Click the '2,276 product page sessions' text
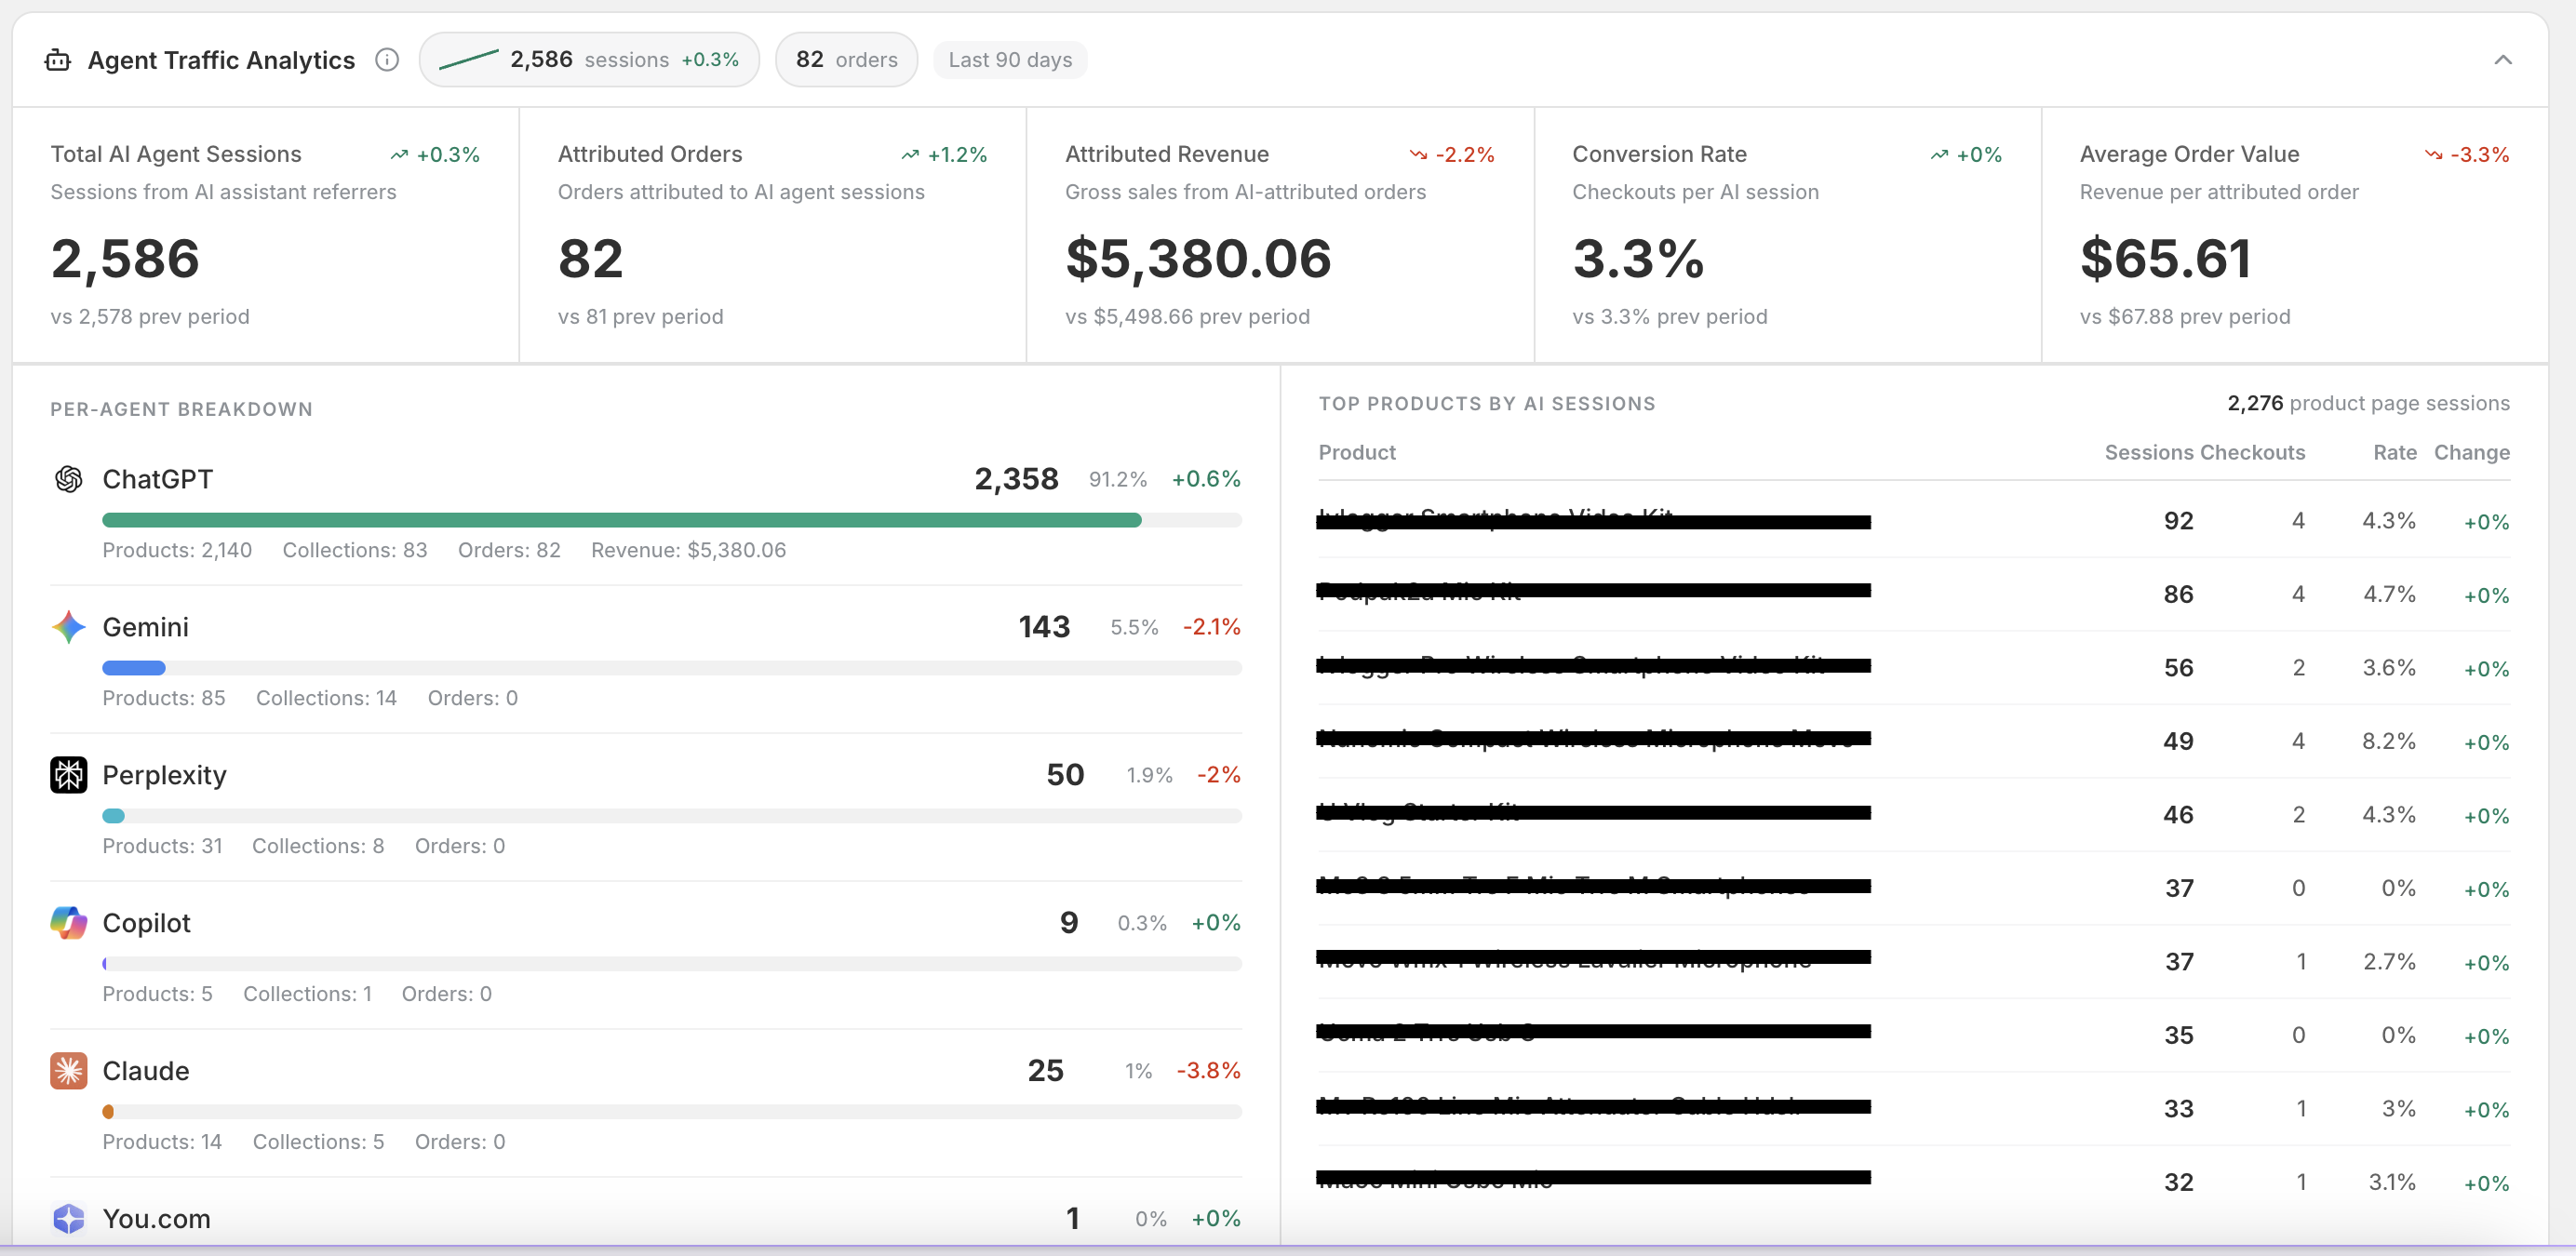The width and height of the screenshot is (2576, 1256). click(2368, 403)
